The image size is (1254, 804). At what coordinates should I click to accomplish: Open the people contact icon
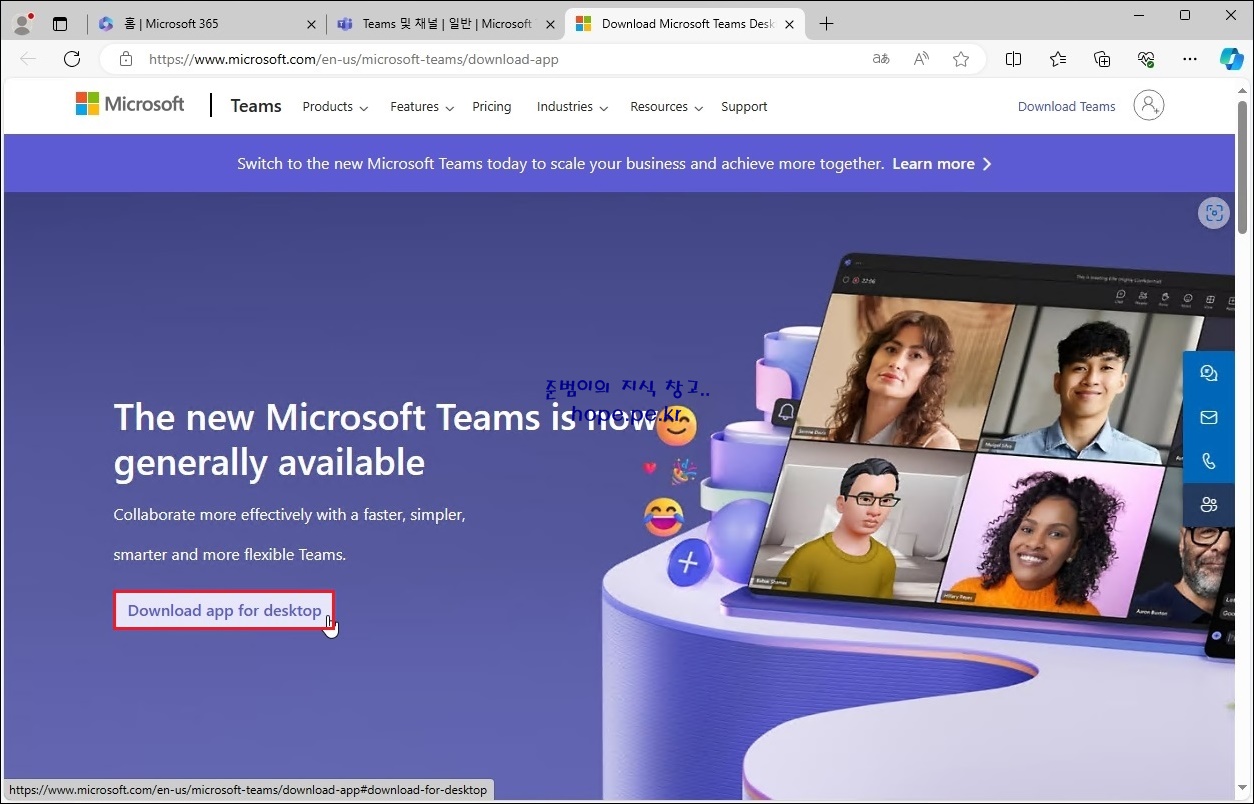pyautogui.click(x=1209, y=505)
